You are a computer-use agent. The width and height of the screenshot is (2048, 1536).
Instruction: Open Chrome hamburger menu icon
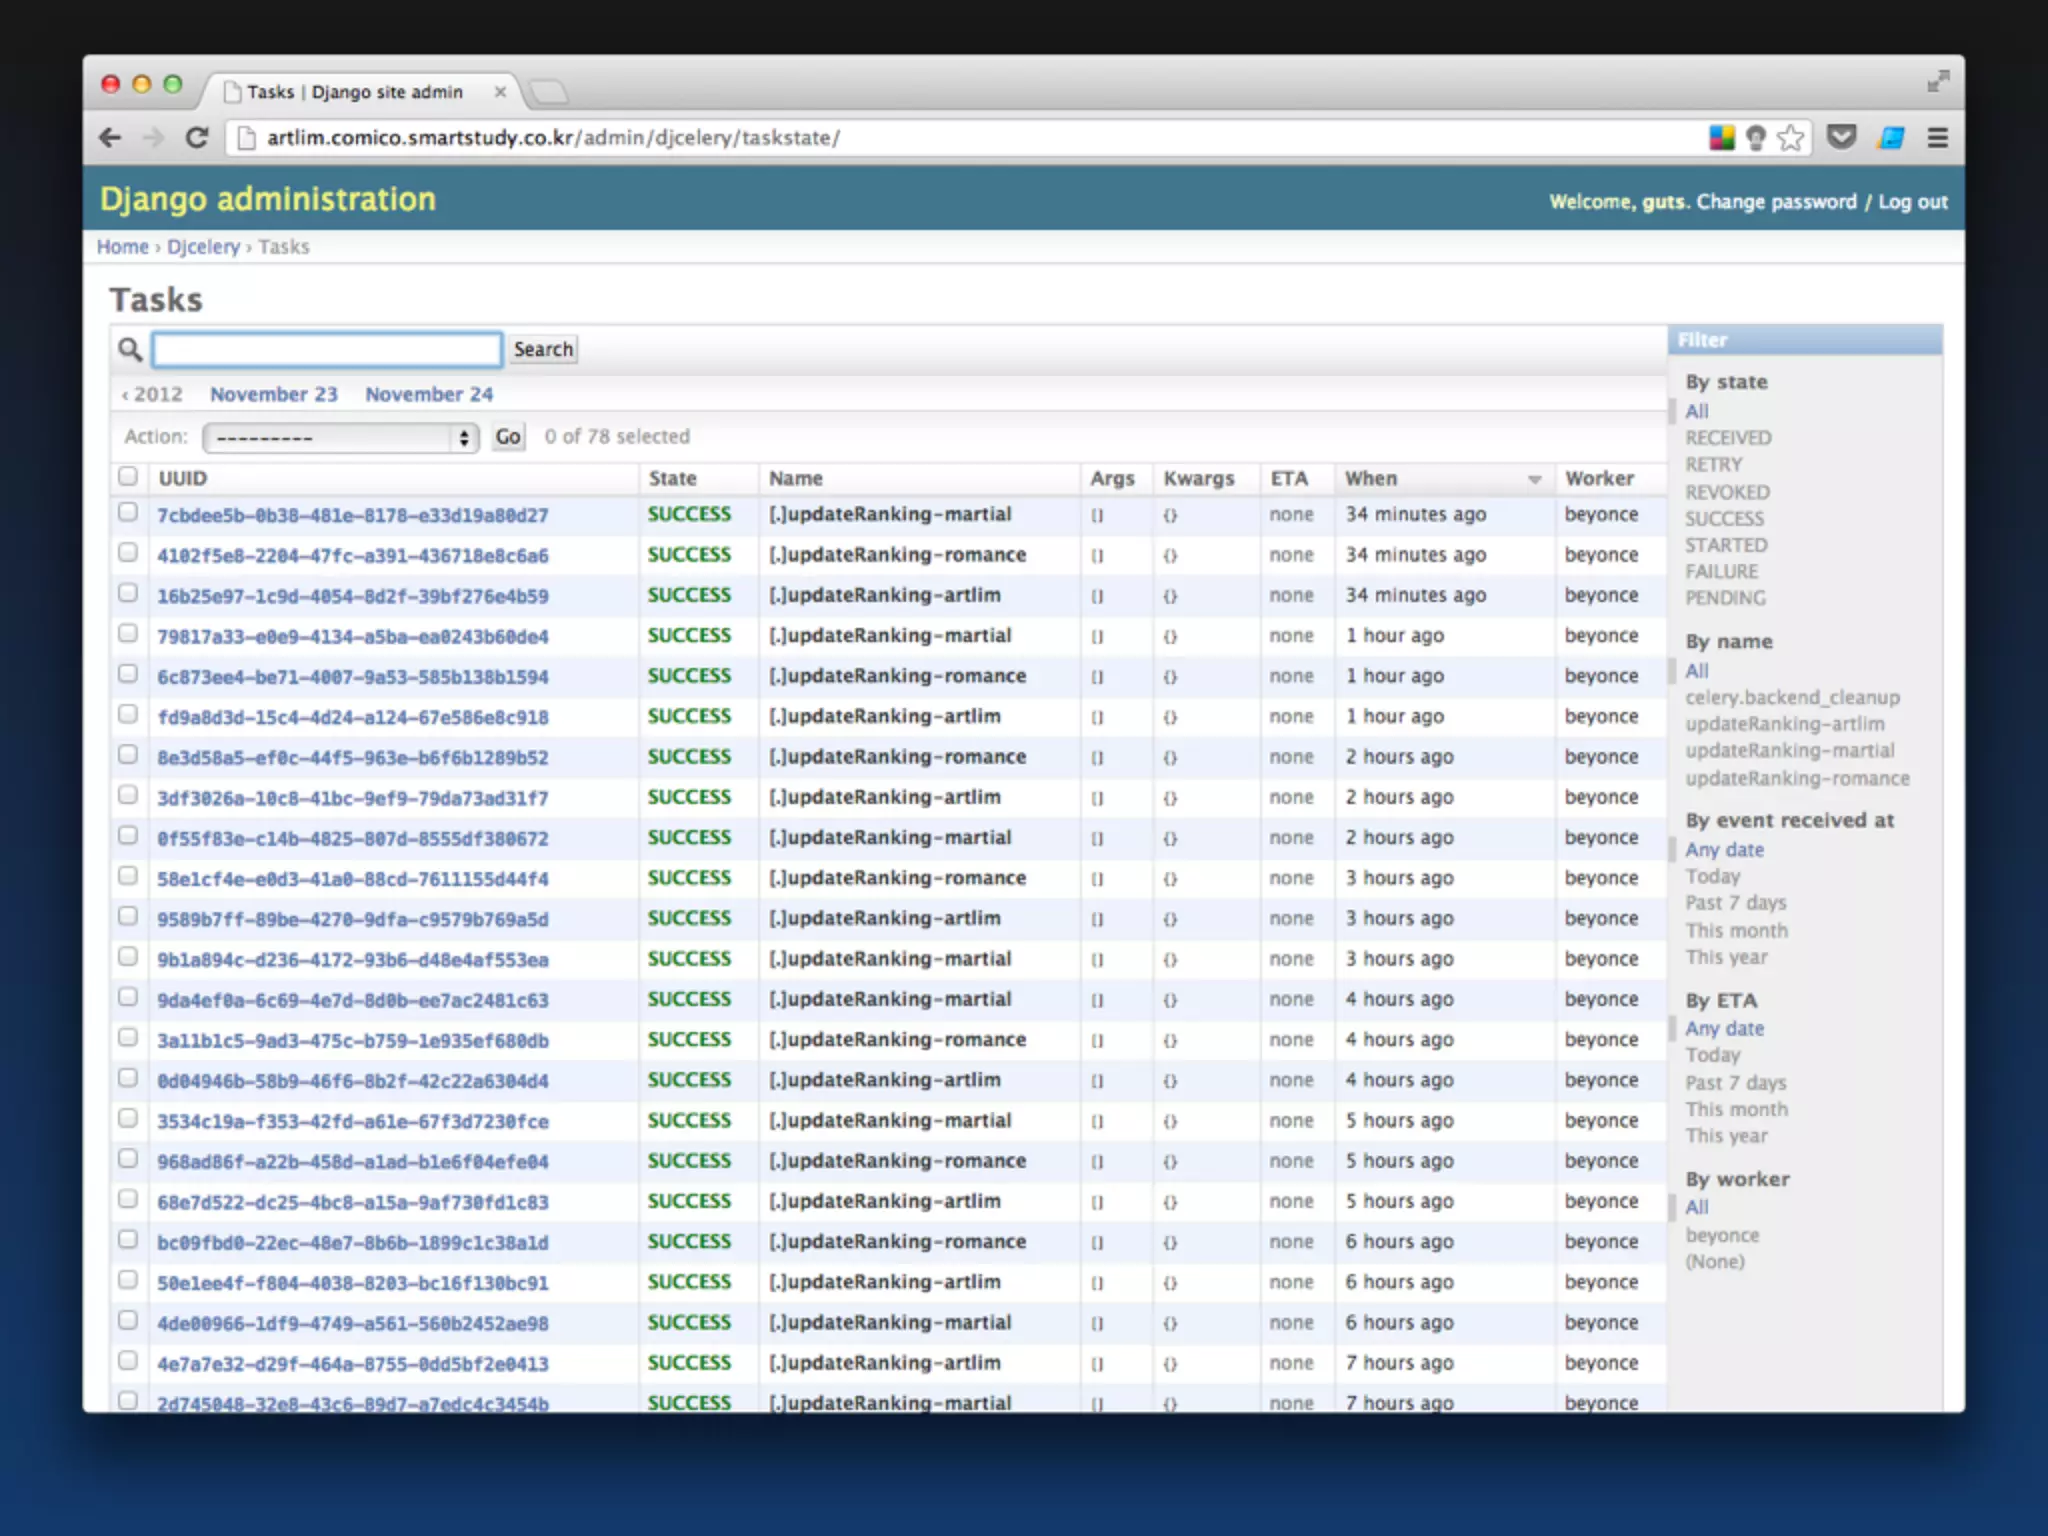click(x=1937, y=138)
